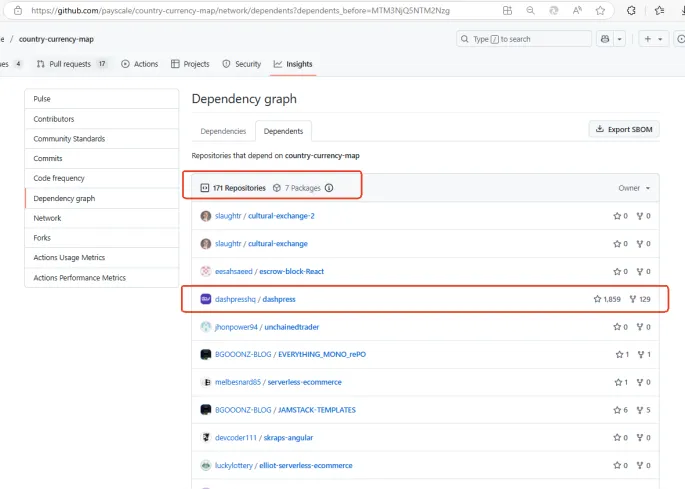Click the luckylottery avatar icon

point(206,465)
